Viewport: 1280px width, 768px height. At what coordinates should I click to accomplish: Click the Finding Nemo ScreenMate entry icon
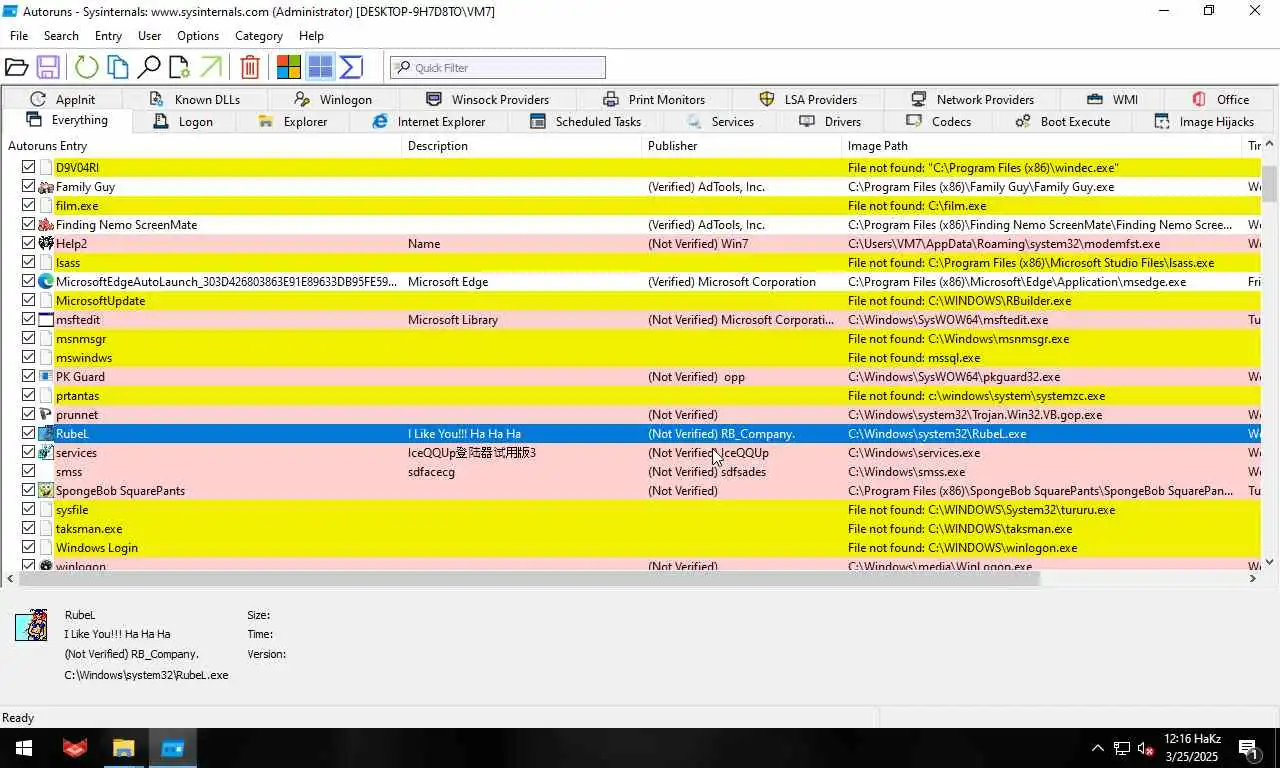(46, 225)
